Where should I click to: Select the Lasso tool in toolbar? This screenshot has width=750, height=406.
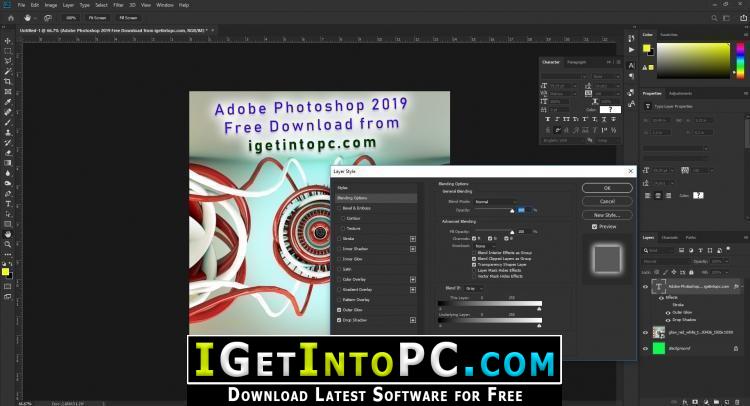8,61
